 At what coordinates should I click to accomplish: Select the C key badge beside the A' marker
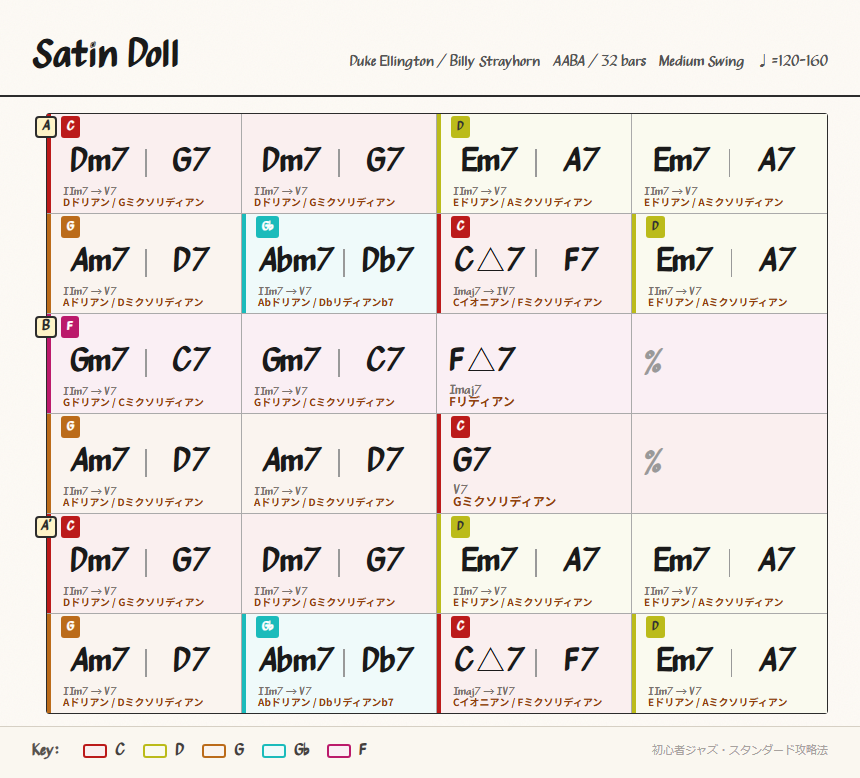coord(71,527)
